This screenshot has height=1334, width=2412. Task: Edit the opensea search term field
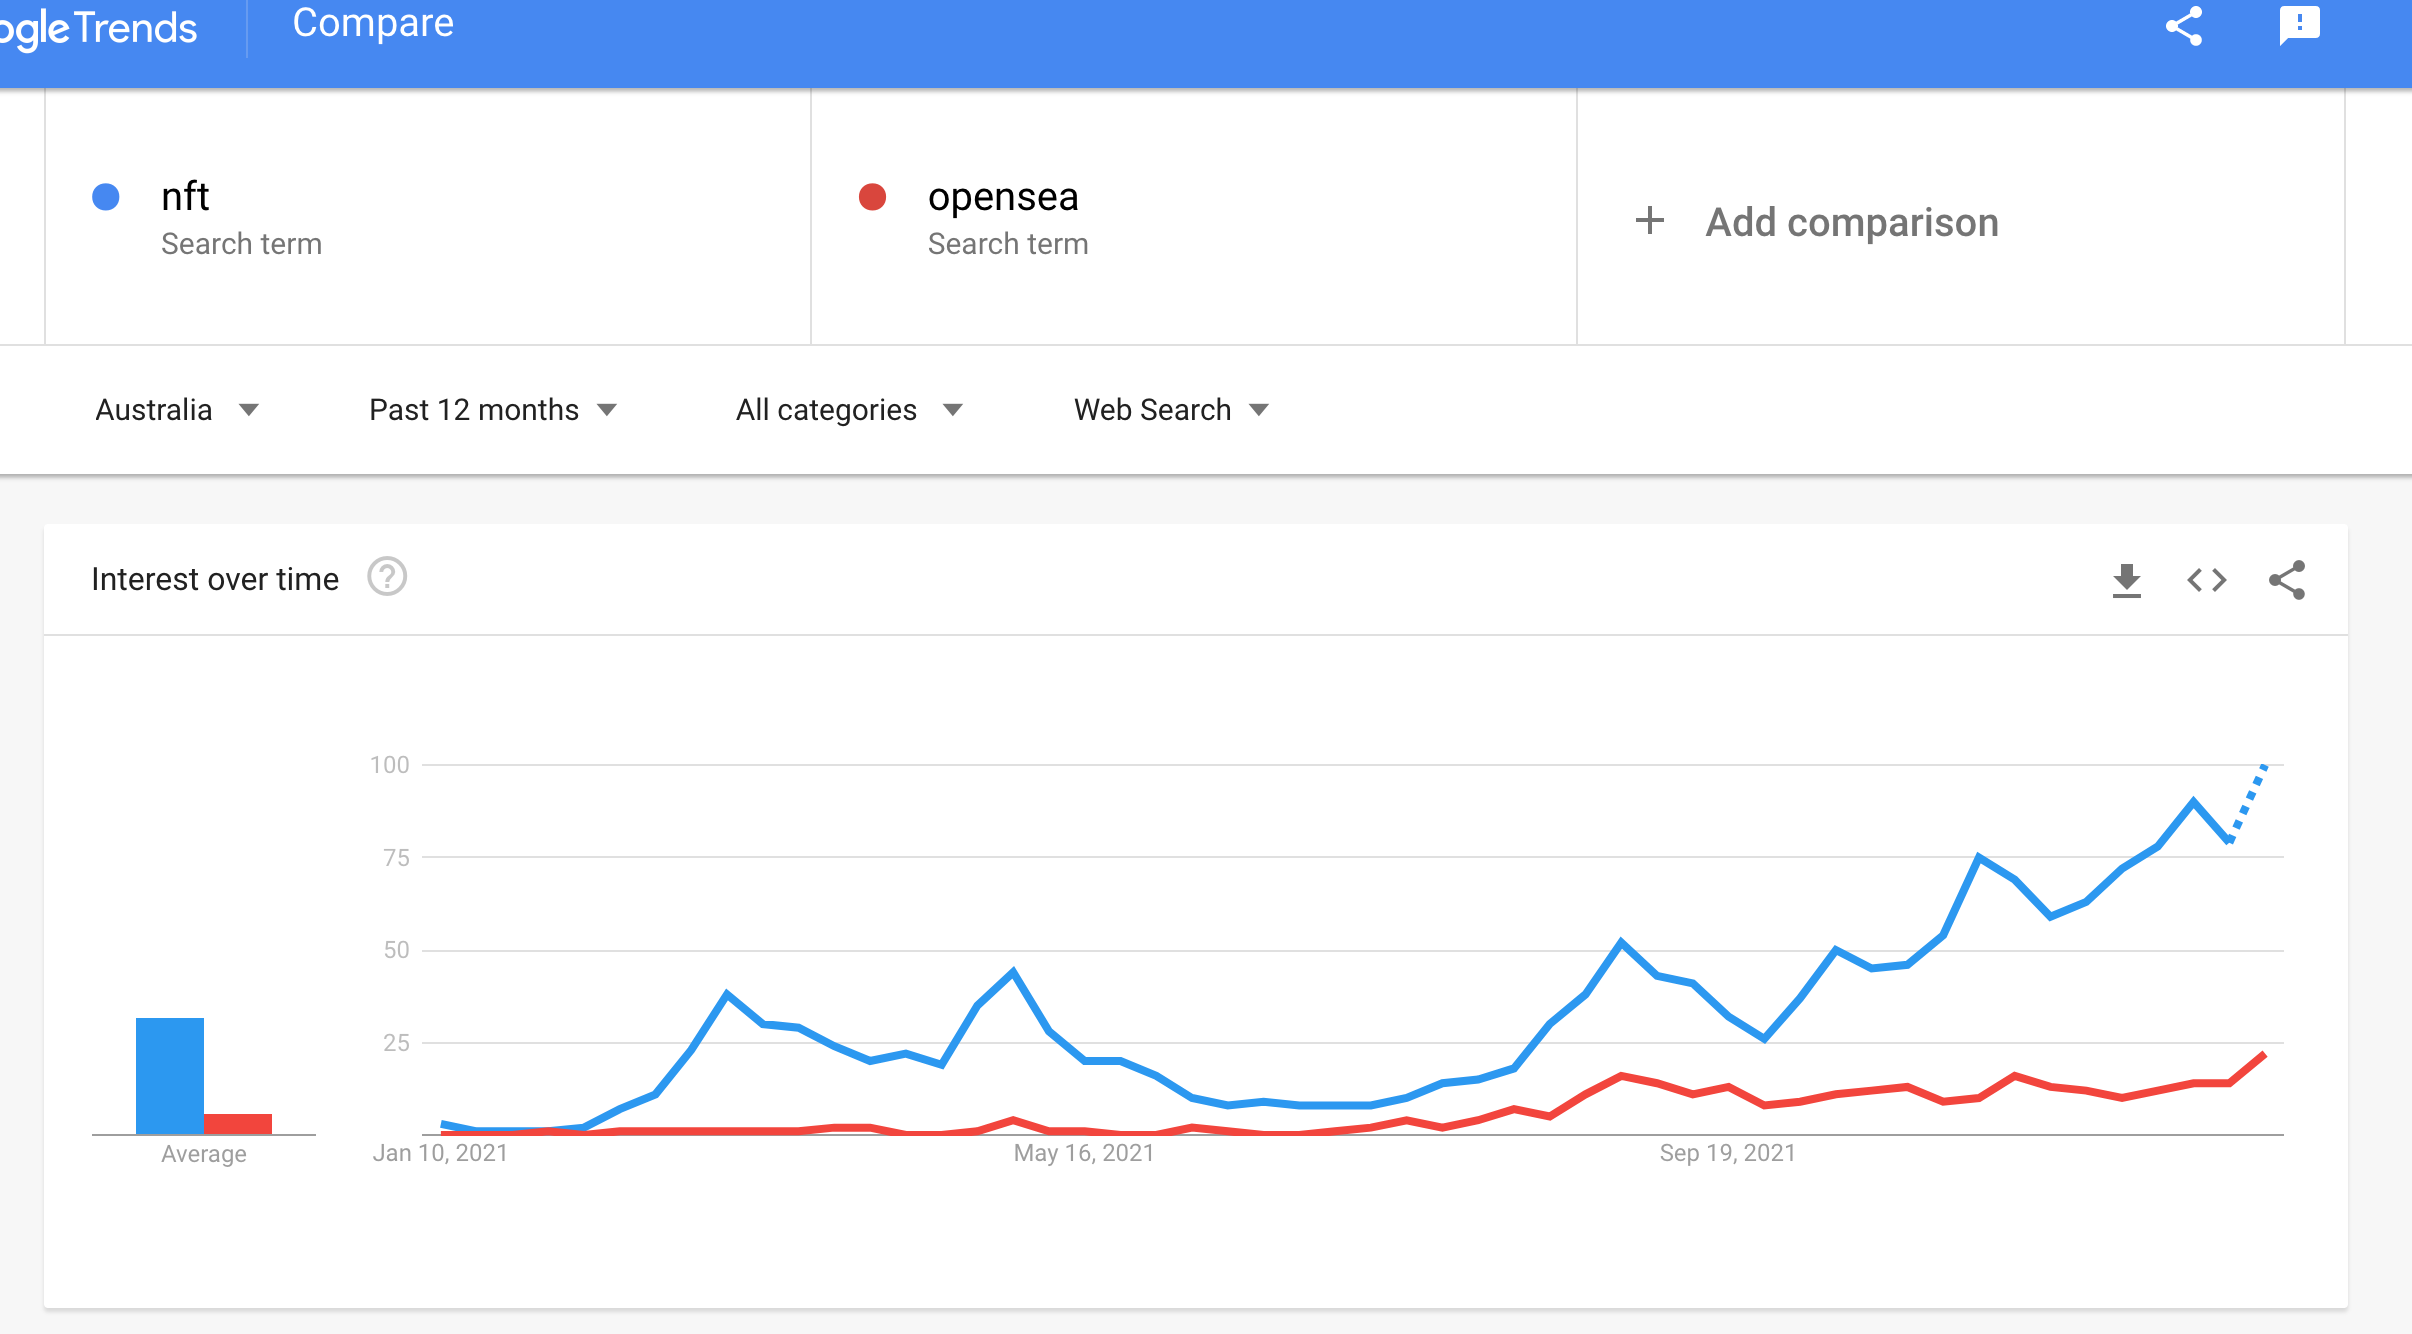1194,217
